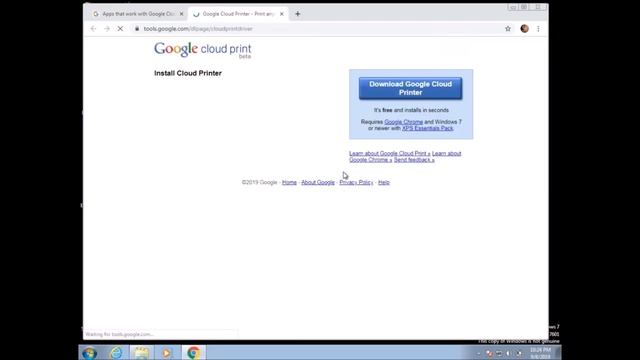Close the Google Cloud Printer tab
The image size is (640, 360).
pyautogui.click(x=282, y=14)
